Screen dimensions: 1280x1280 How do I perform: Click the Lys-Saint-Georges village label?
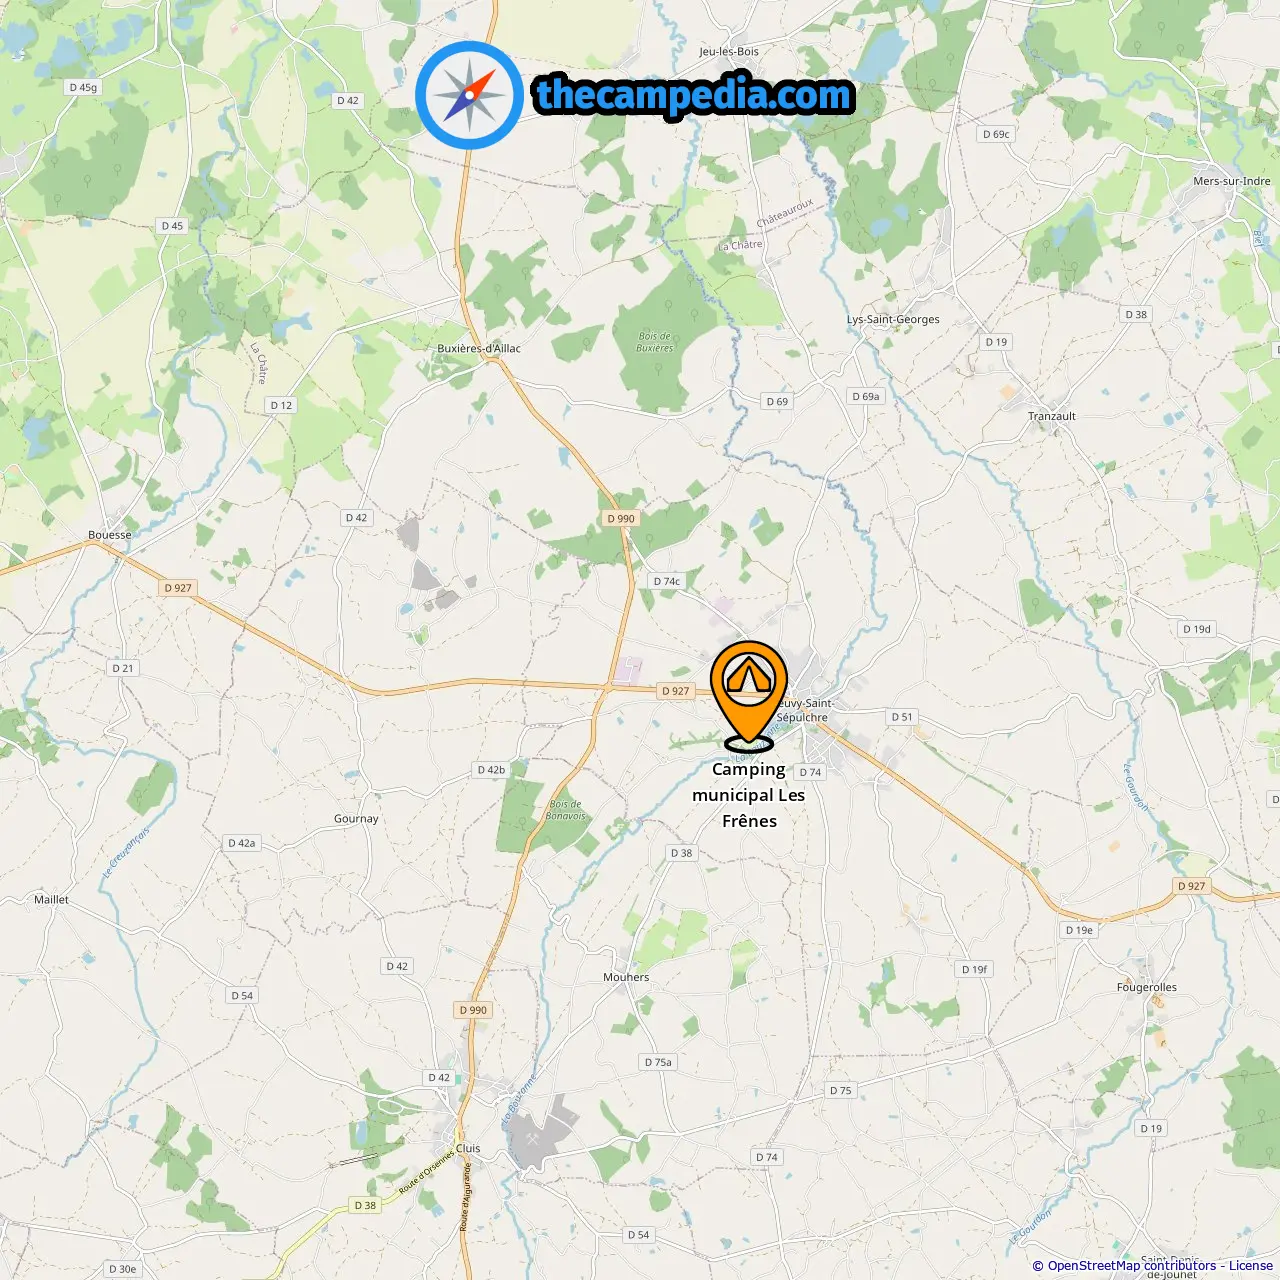[893, 320]
